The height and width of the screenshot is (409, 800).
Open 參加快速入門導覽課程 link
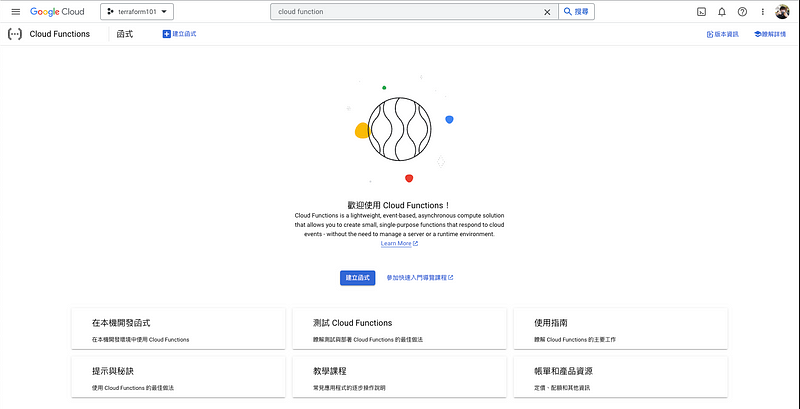pos(420,278)
